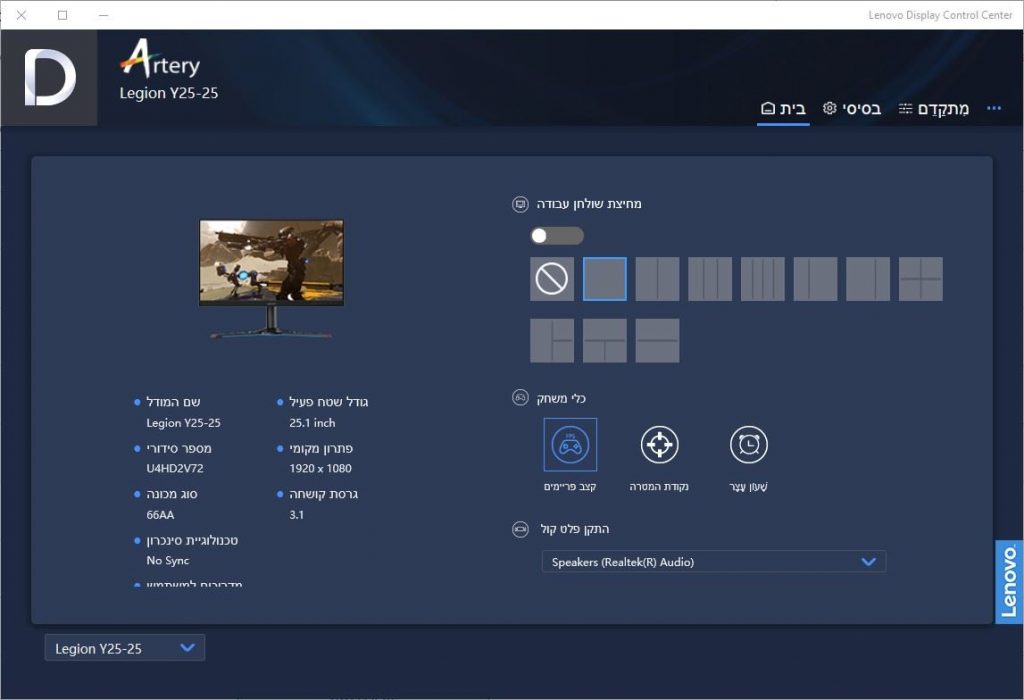
Task: Minimize the Lenovo Display Control Center window
Action: click(x=103, y=15)
